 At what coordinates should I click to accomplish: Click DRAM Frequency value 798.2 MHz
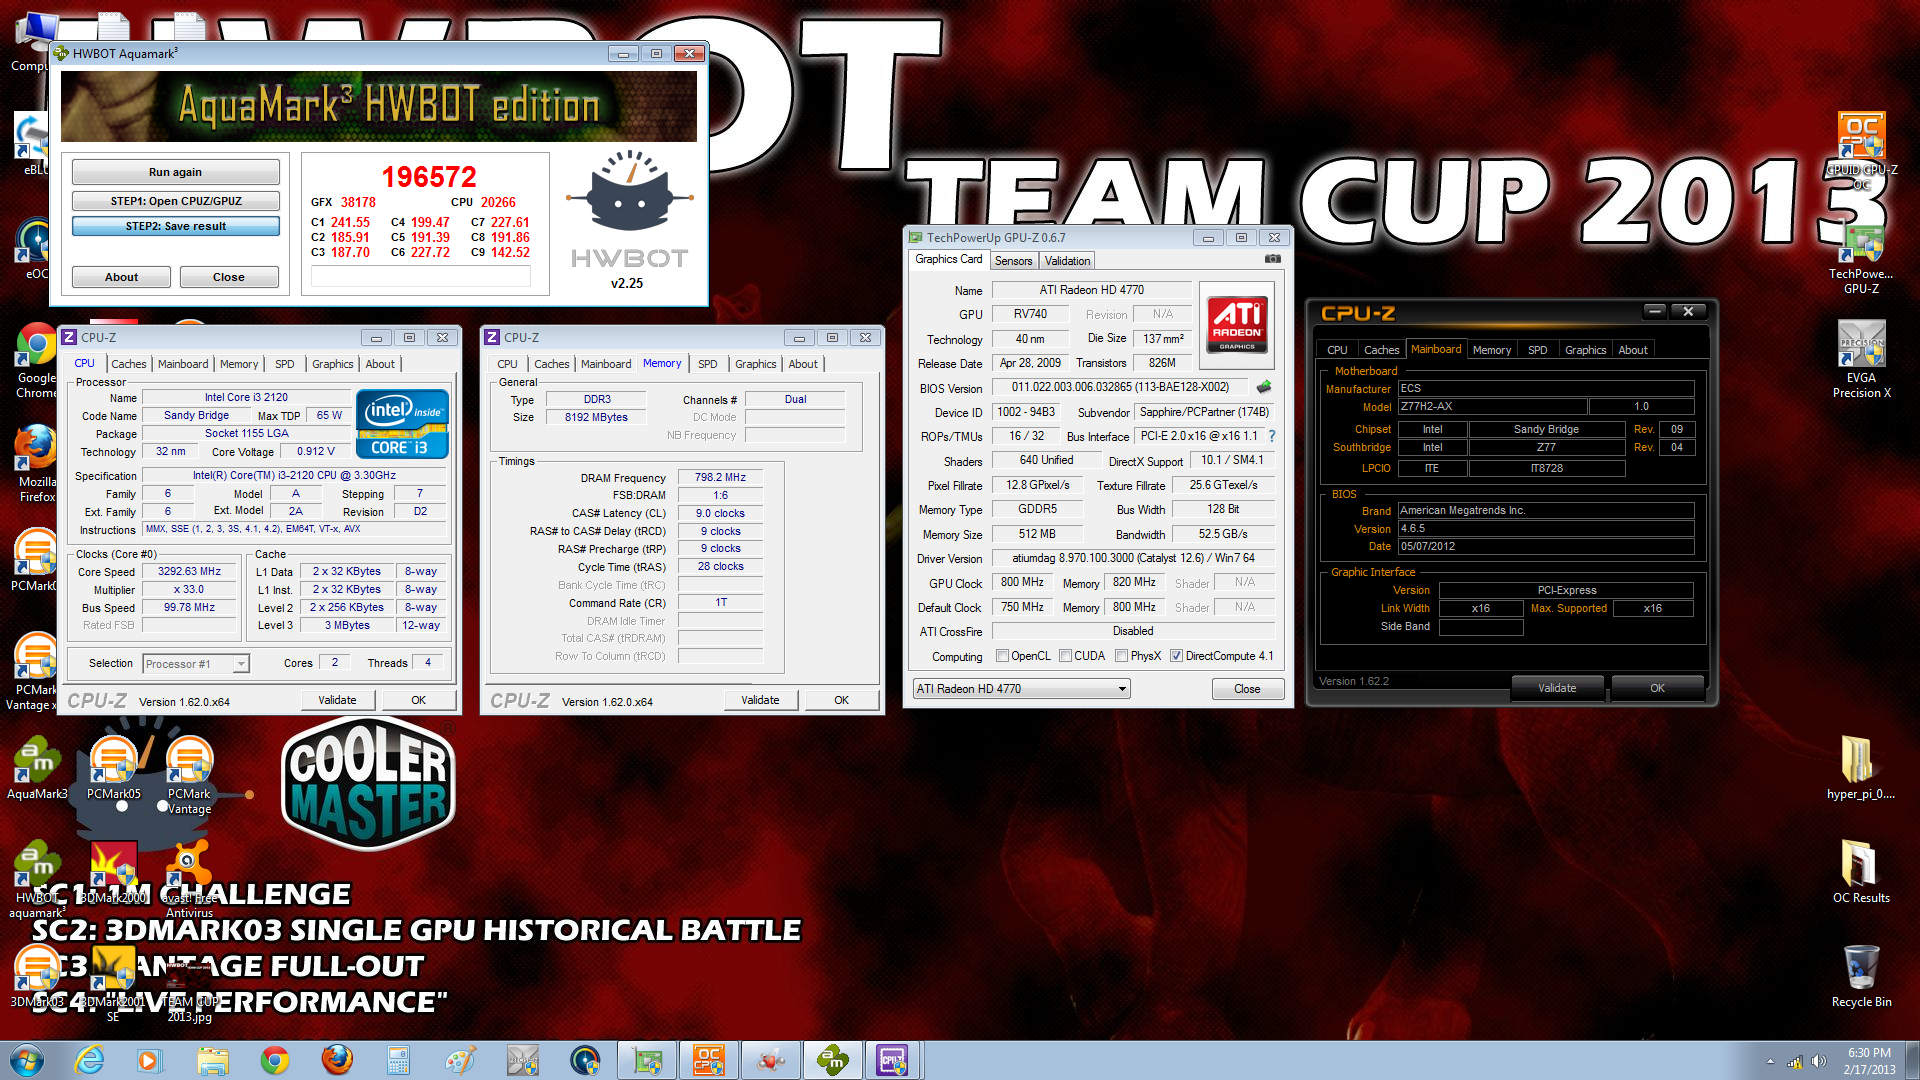tap(720, 477)
